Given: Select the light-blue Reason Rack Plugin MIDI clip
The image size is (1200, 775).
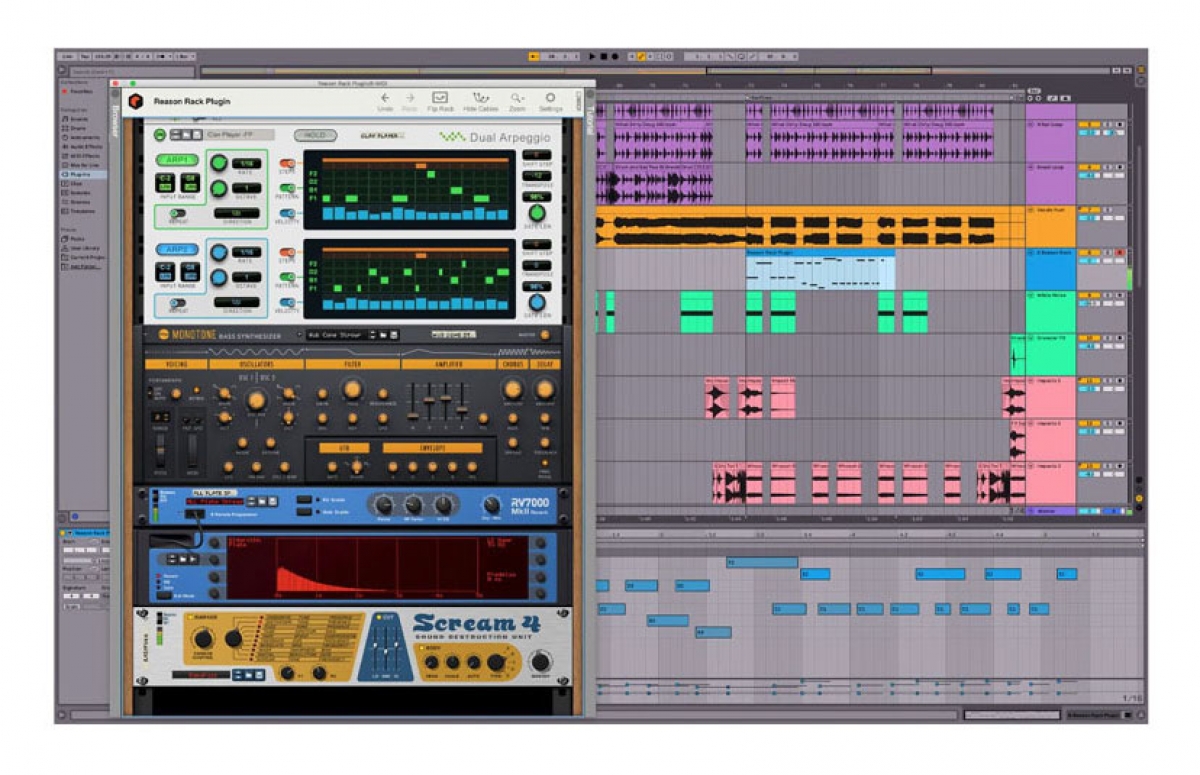Looking at the screenshot, I should tap(820, 270).
